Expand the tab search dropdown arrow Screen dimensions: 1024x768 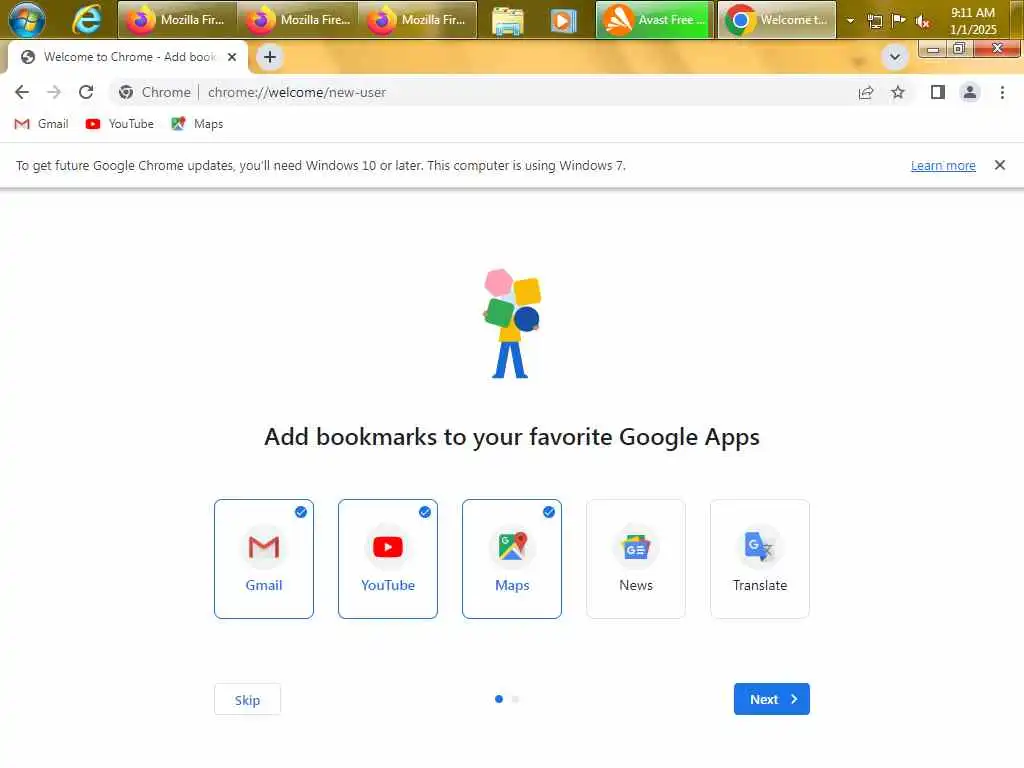pos(895,57)
